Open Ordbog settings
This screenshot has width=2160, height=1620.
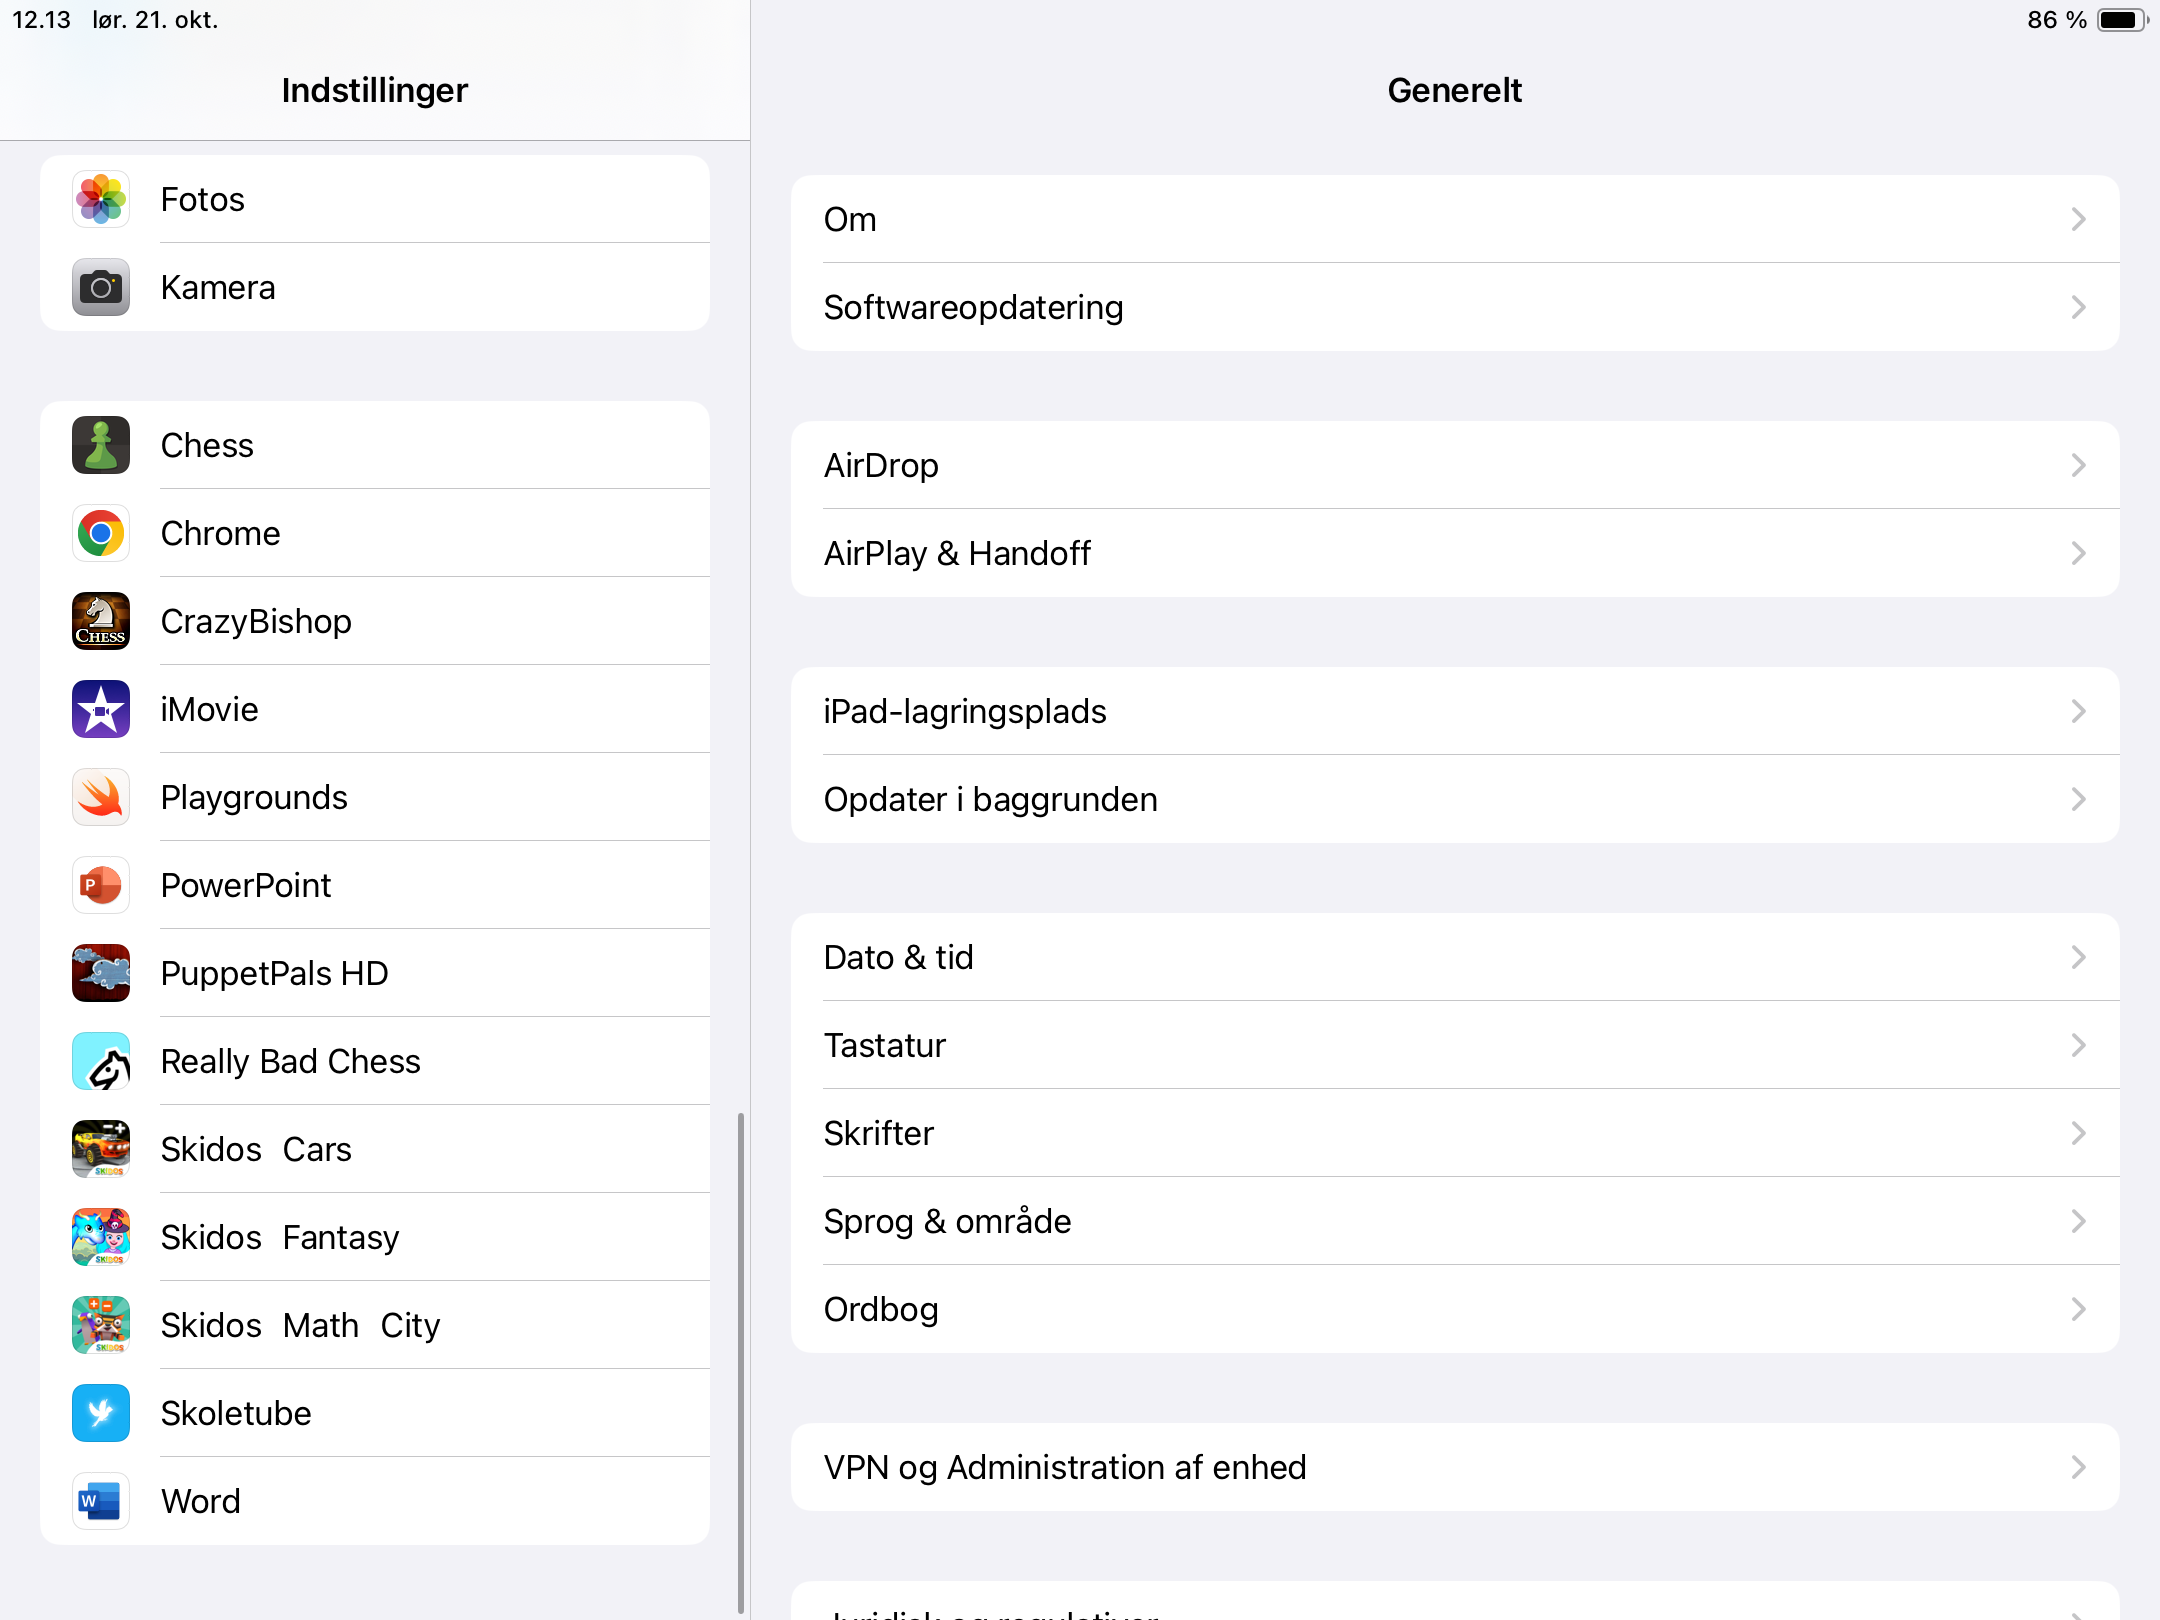click(x=1455, y=1309)
